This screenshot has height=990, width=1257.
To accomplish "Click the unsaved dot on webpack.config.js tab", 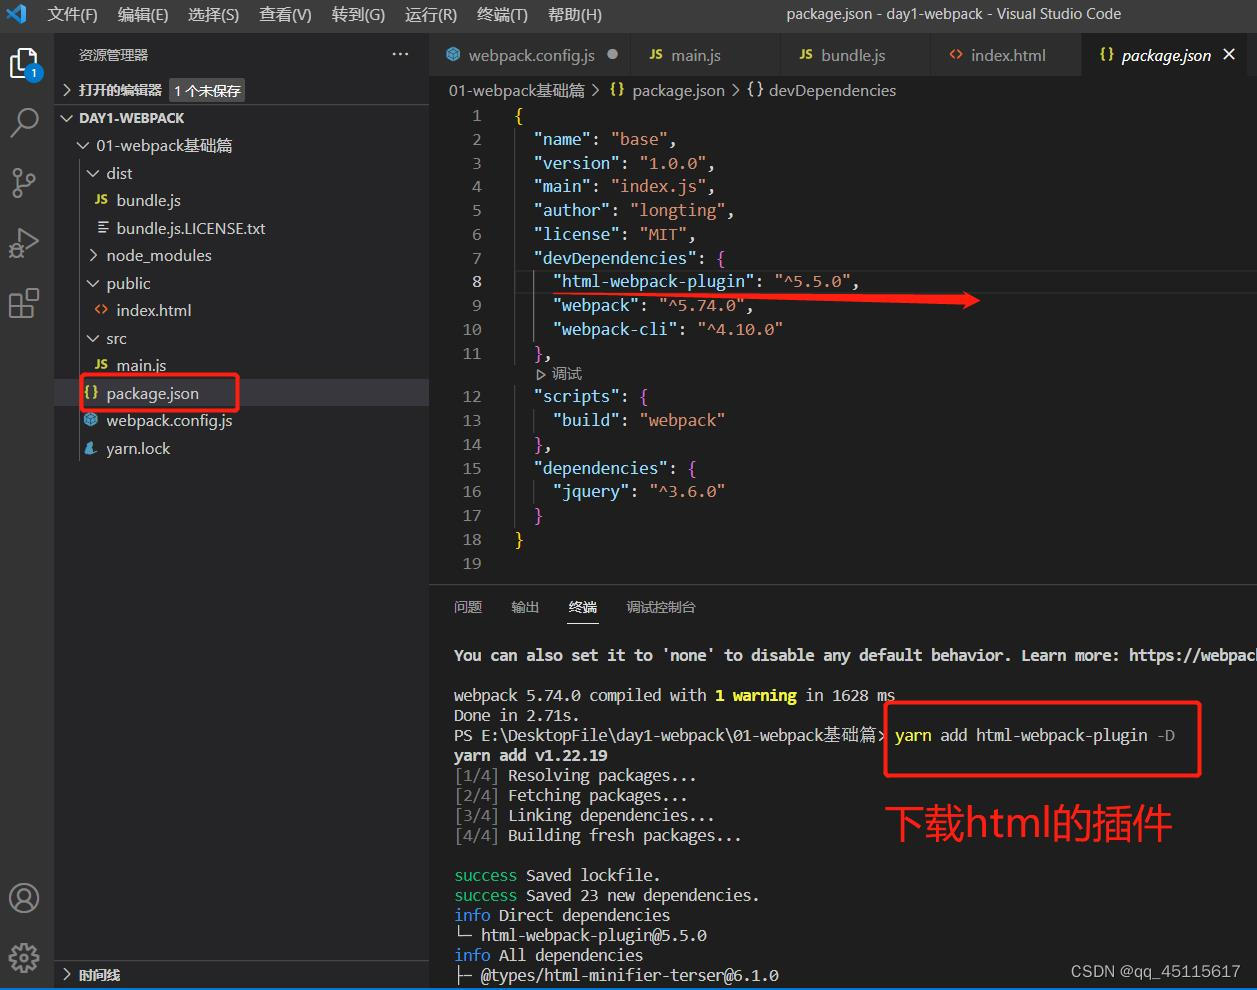I will coord(612,55).
